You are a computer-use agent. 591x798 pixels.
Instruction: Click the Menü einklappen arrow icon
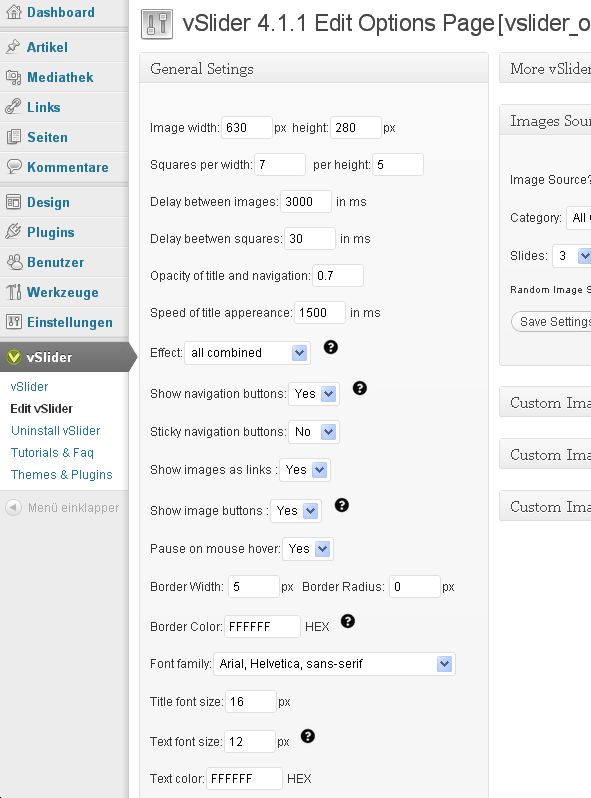14,507
